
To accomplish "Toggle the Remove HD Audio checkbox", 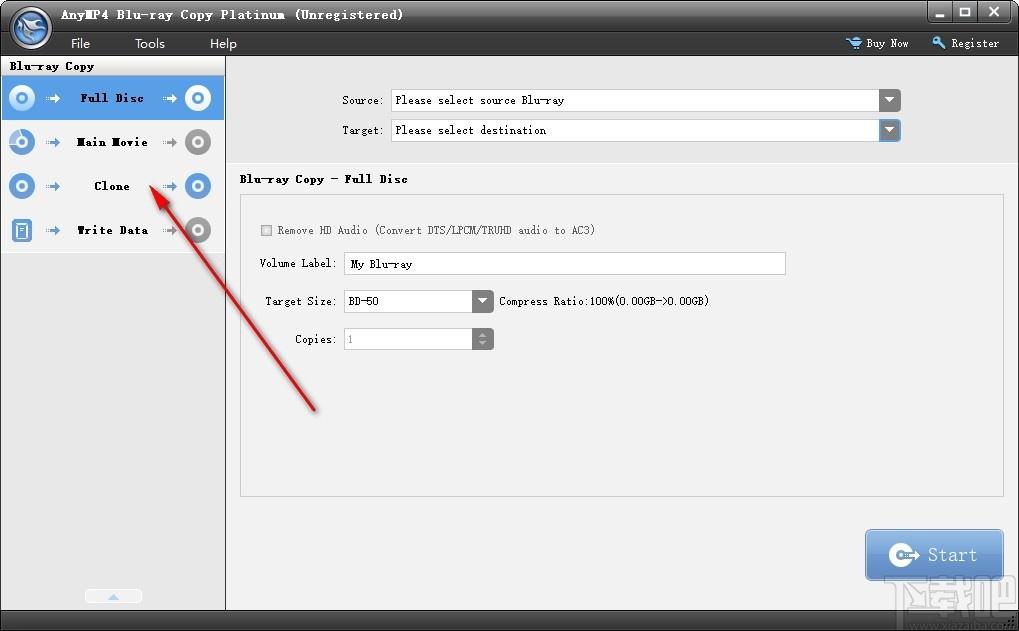I will point(266,230).
